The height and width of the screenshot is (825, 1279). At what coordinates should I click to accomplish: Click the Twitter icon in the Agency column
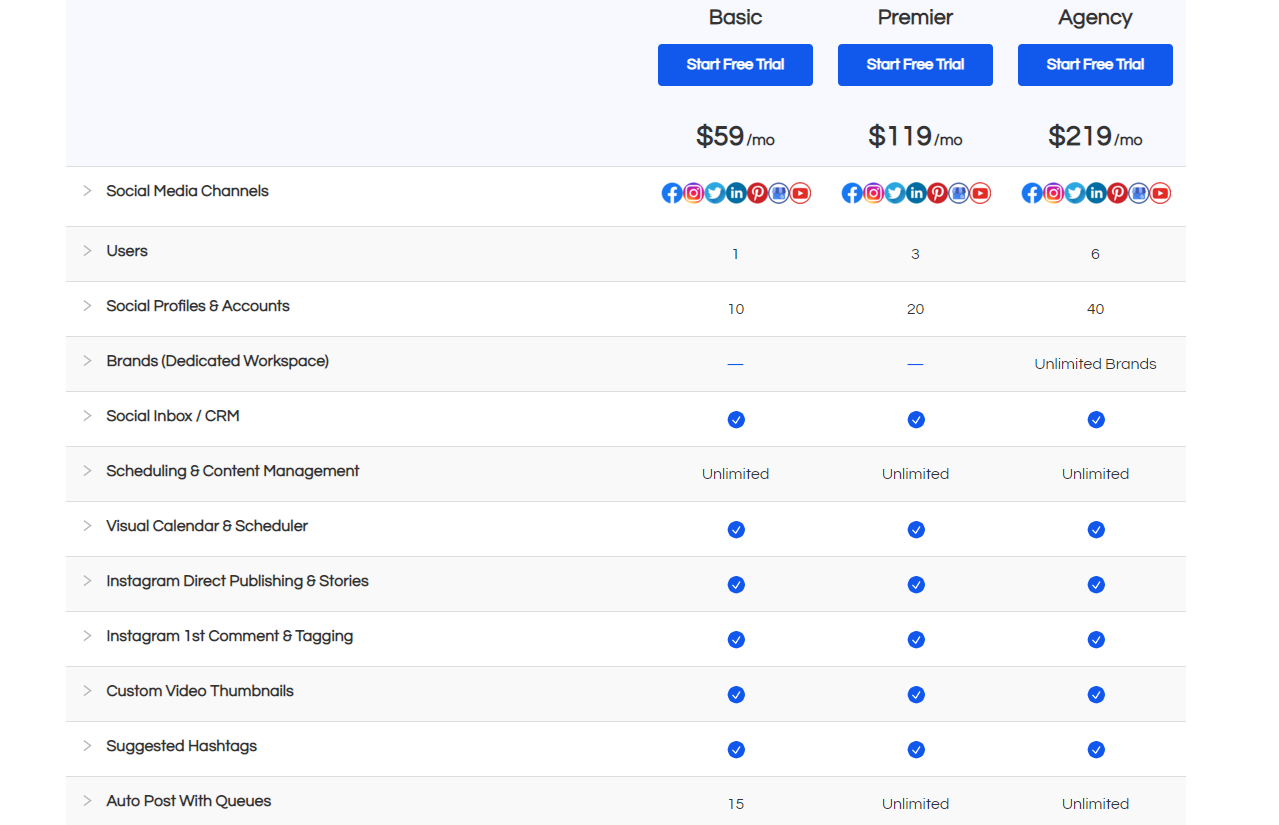(1075, 193)
